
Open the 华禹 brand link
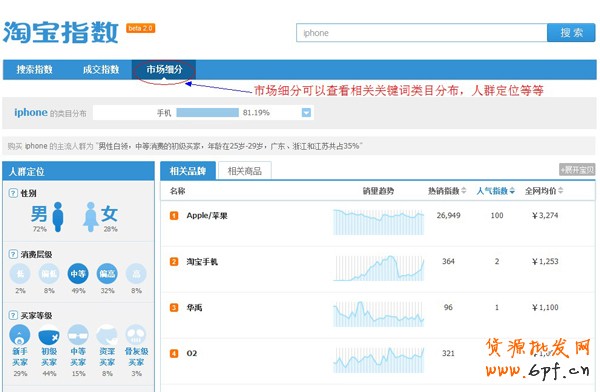[194, 308]
